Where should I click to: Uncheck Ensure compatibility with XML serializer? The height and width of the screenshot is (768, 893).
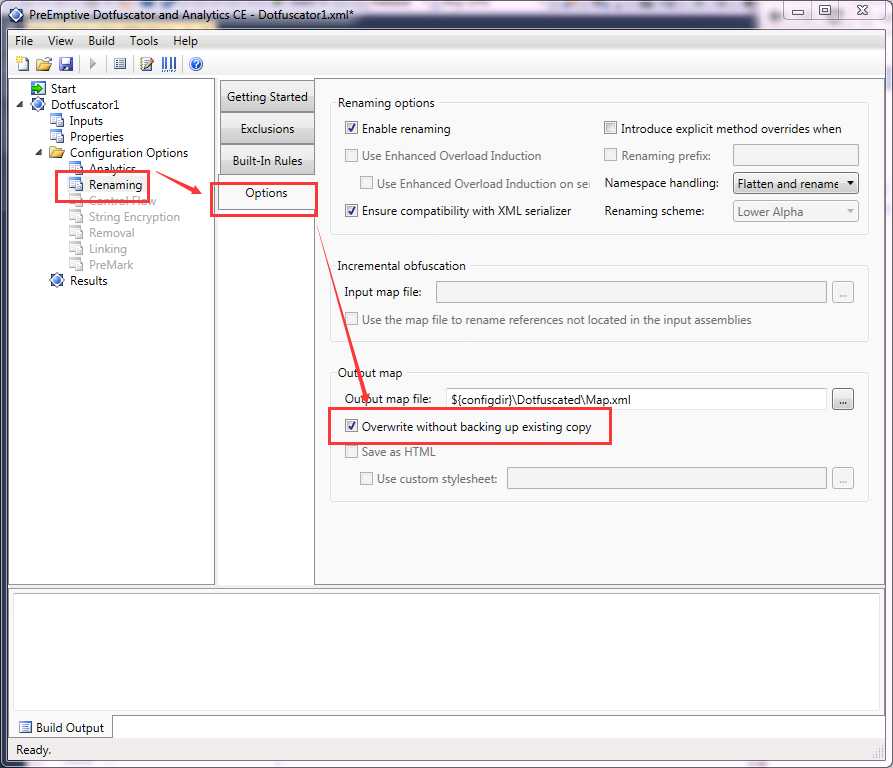coord(351,210)
